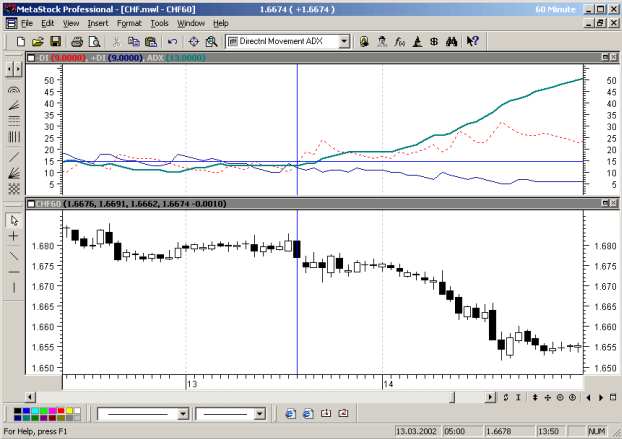Pick the cyan color swatch in palette
Viewport: 622px width, 439px height.
click(35, 411)
